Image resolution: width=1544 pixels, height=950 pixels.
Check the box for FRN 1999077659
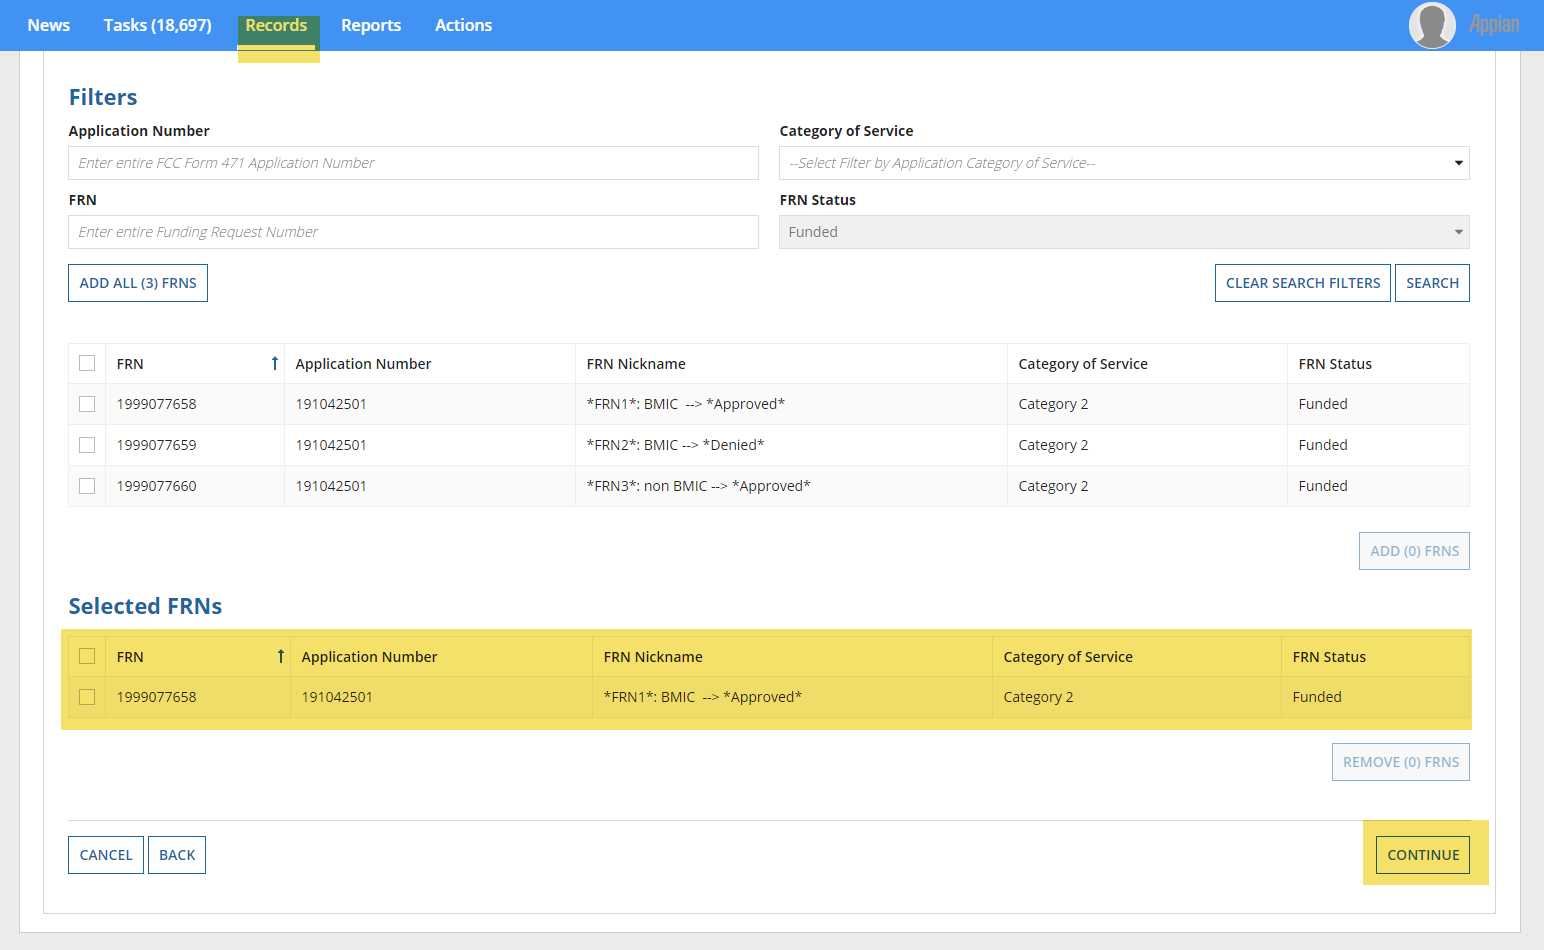[87, 445]
